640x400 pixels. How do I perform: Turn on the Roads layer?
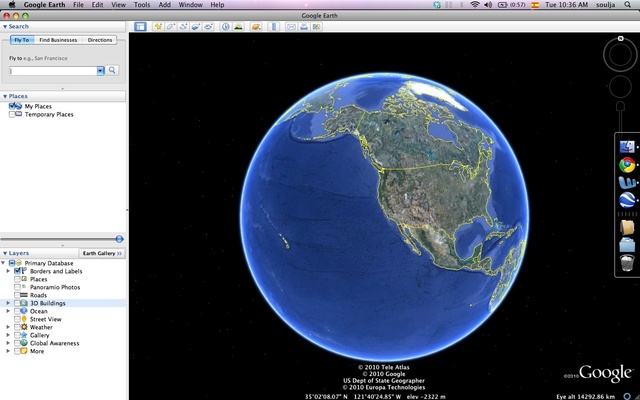coord(17,295)
